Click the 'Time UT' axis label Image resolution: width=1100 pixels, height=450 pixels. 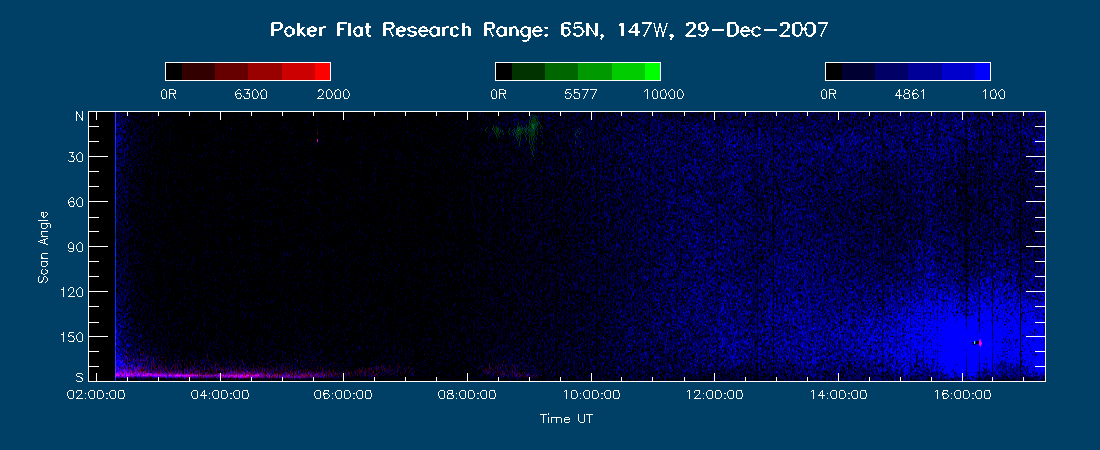tap(566, 419)
